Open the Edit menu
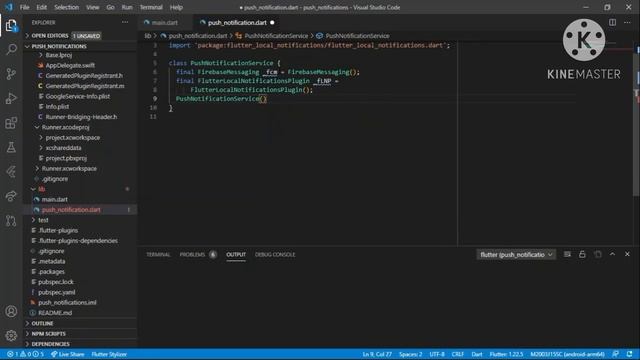640x360 pixels. [41, 7]
